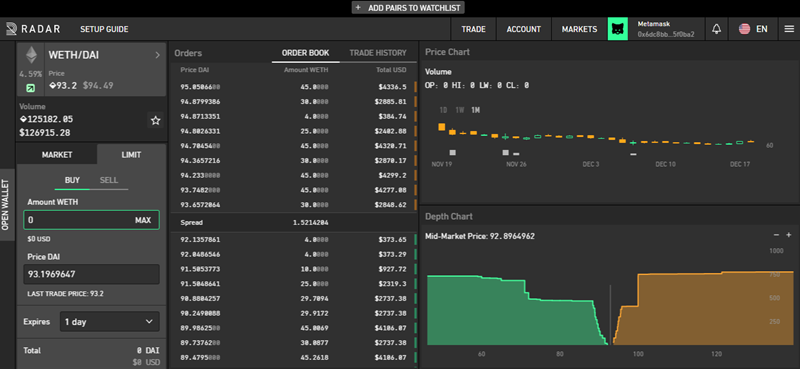Click Add Pairs to Watchlist button

408,8
